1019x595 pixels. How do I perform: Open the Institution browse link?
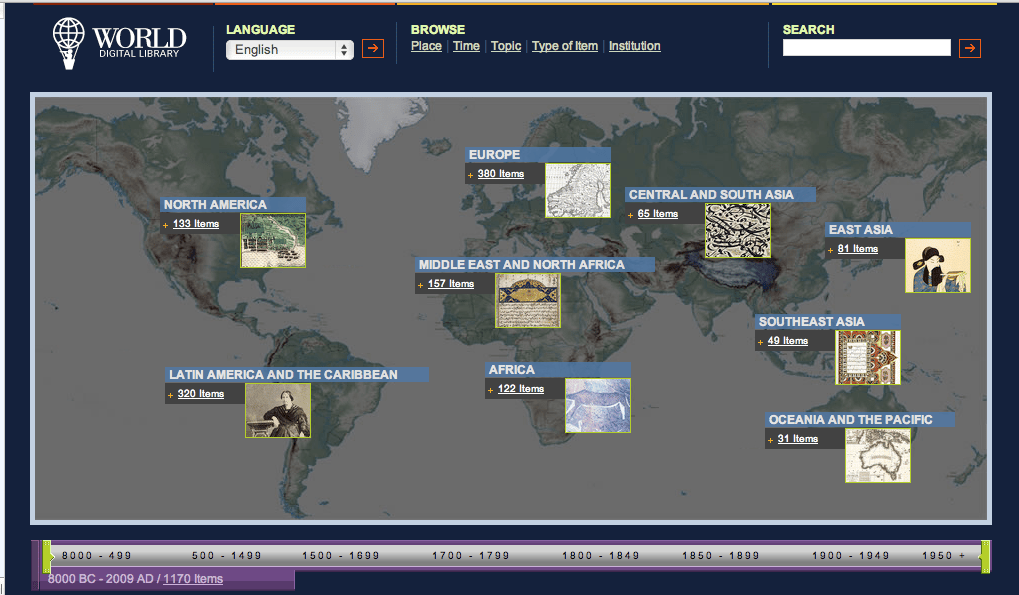634,46
